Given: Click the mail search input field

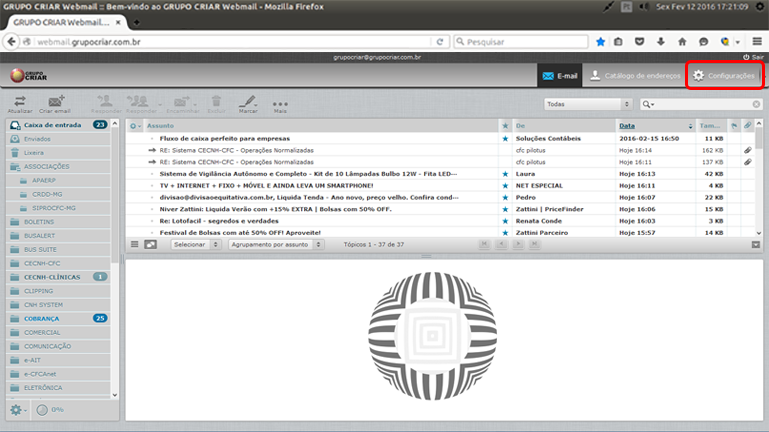Looking at the screenshot, I should [x=704, y=104].
